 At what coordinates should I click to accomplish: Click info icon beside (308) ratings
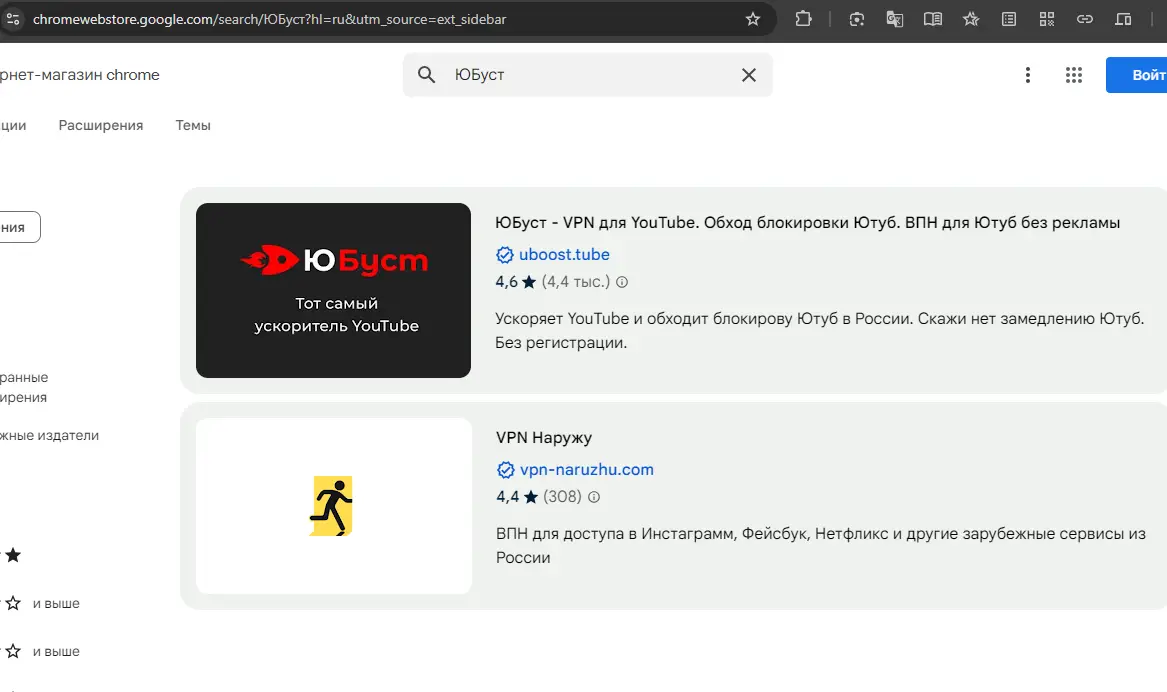(594, 497)
